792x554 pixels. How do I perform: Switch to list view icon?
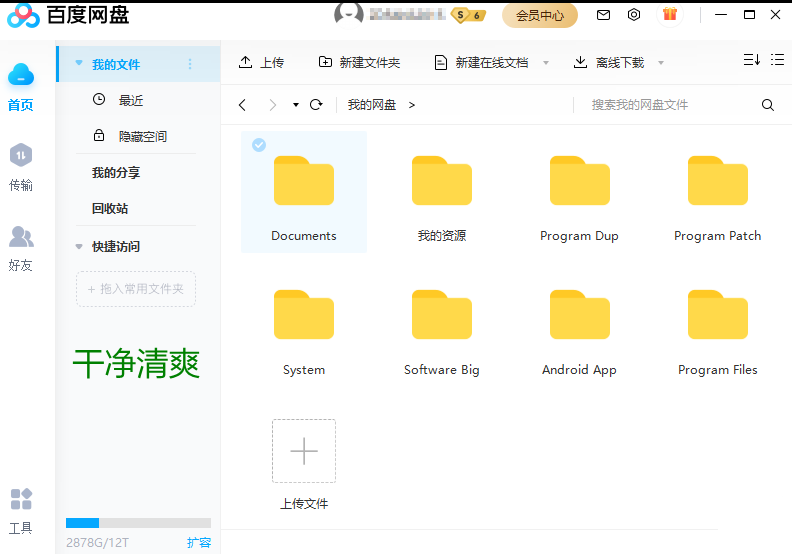[777, 60]
